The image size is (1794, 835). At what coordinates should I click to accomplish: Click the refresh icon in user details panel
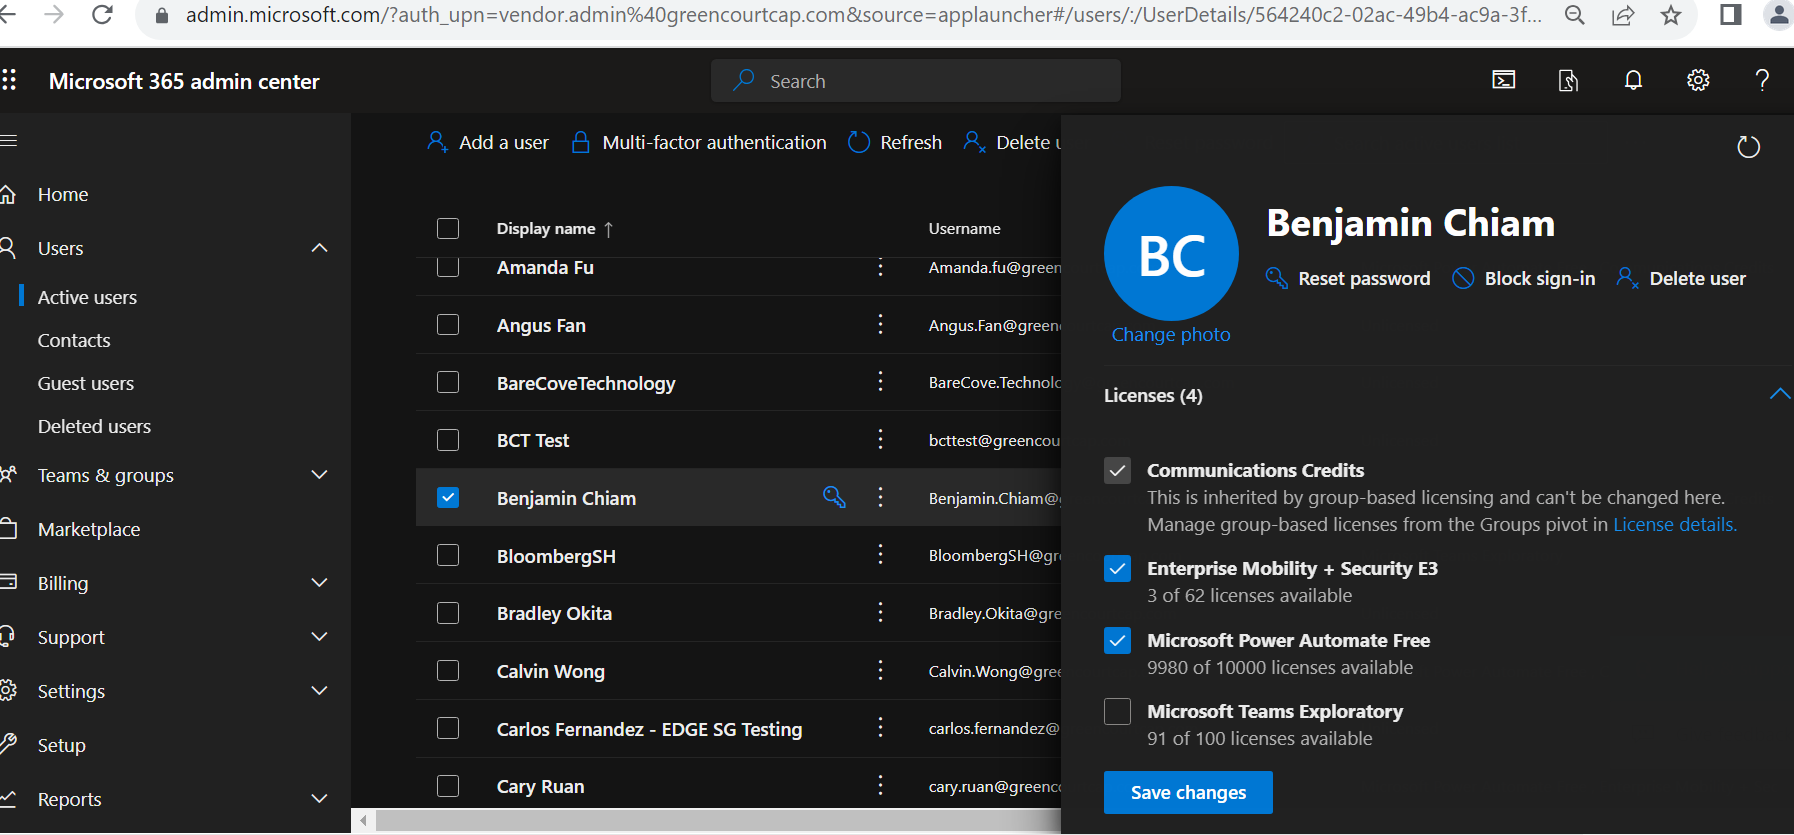tap(1748, 147)
